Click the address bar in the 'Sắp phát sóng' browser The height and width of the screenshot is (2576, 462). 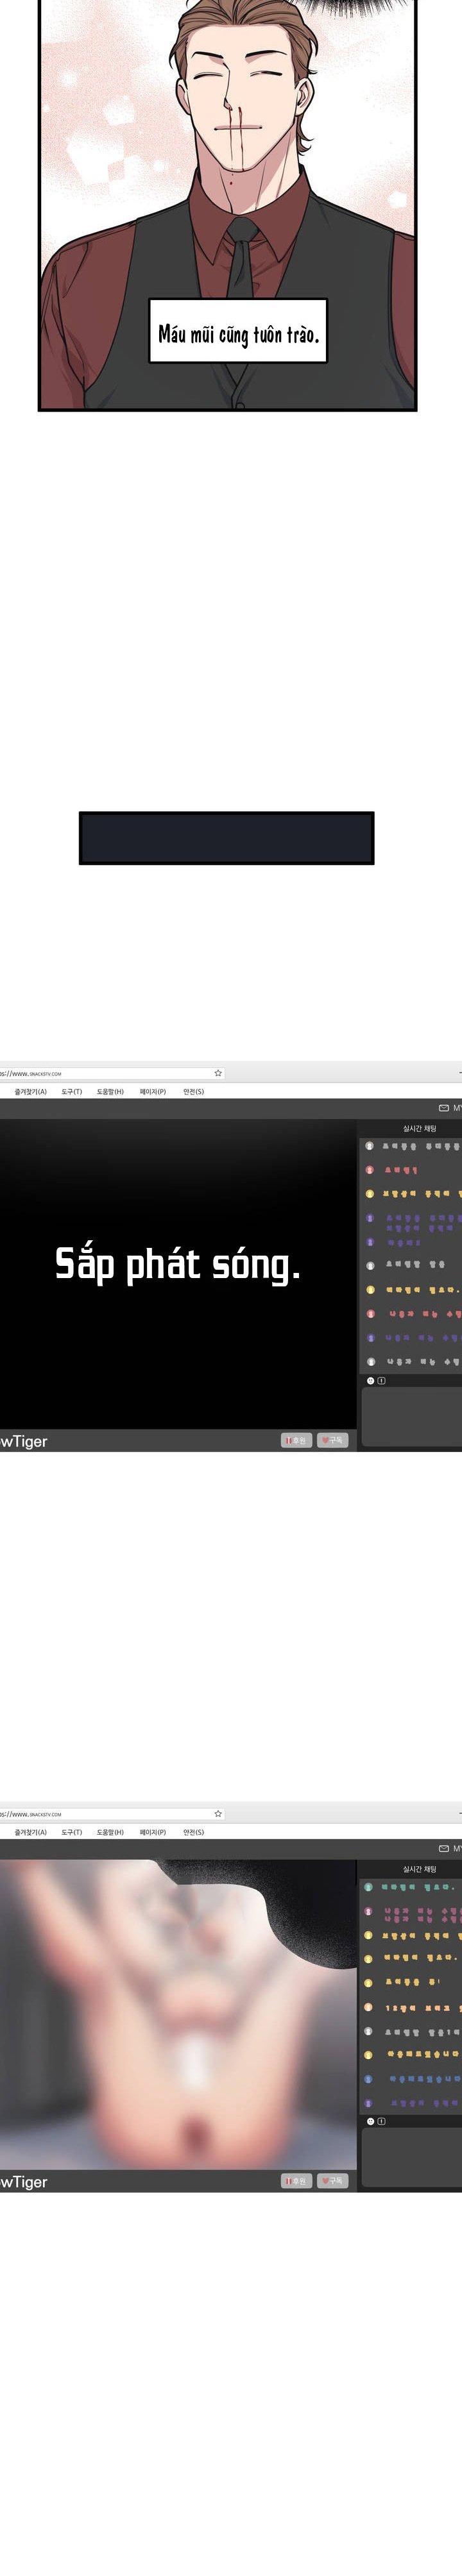pos(100,1073)
